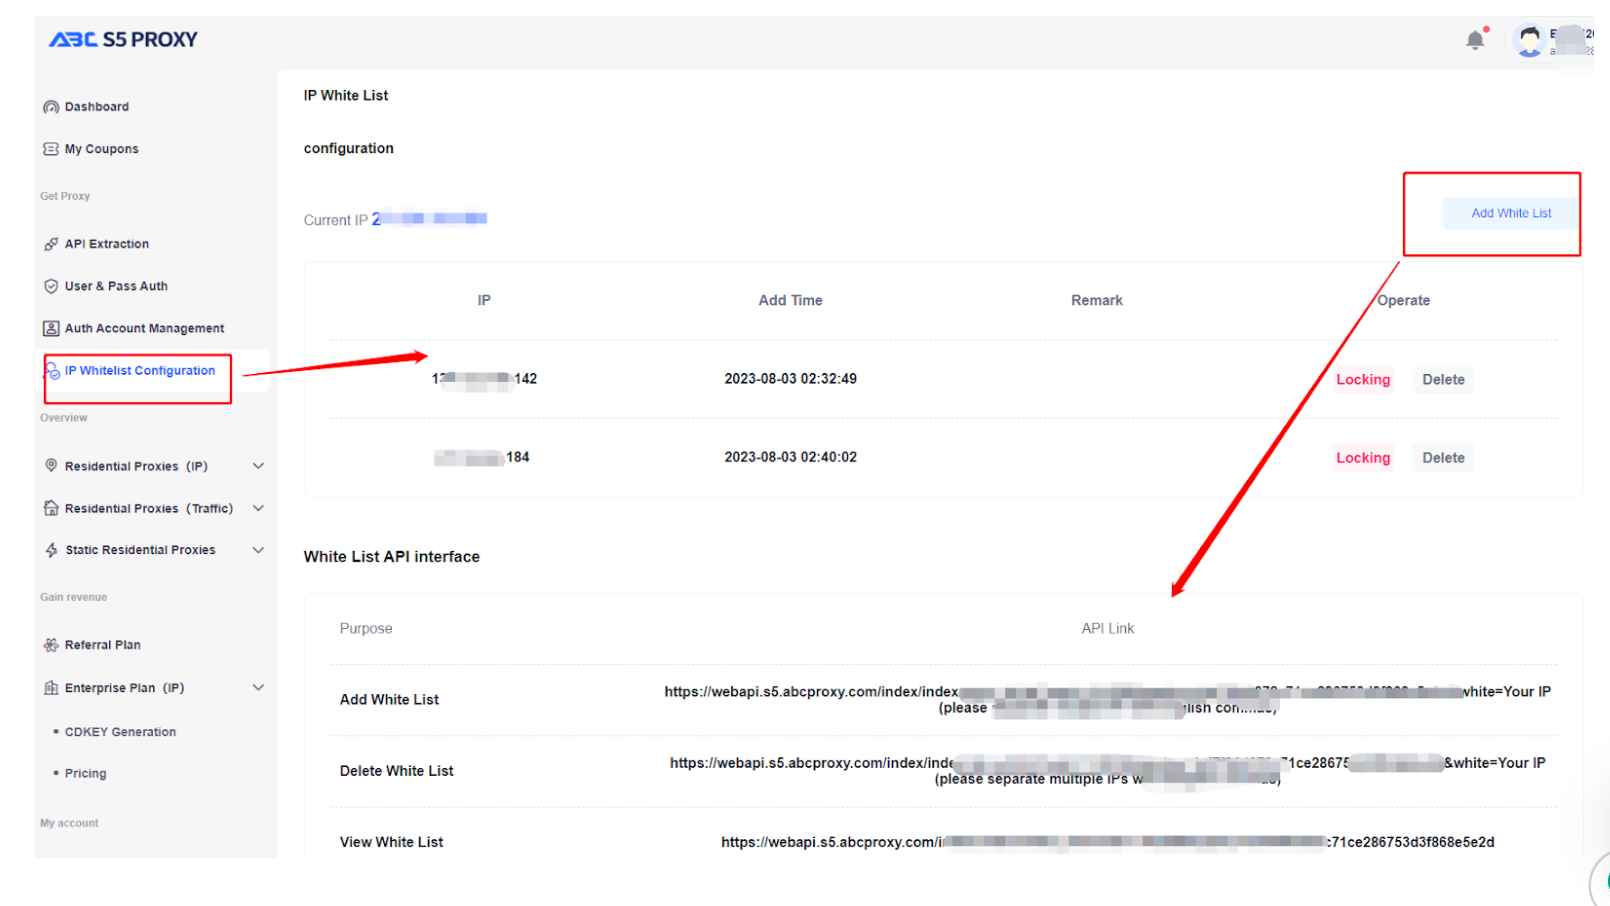Click the IP address ending in 184
Image resolution: width=1610 pixels, height=906 pixels.
tap(482, 457)
